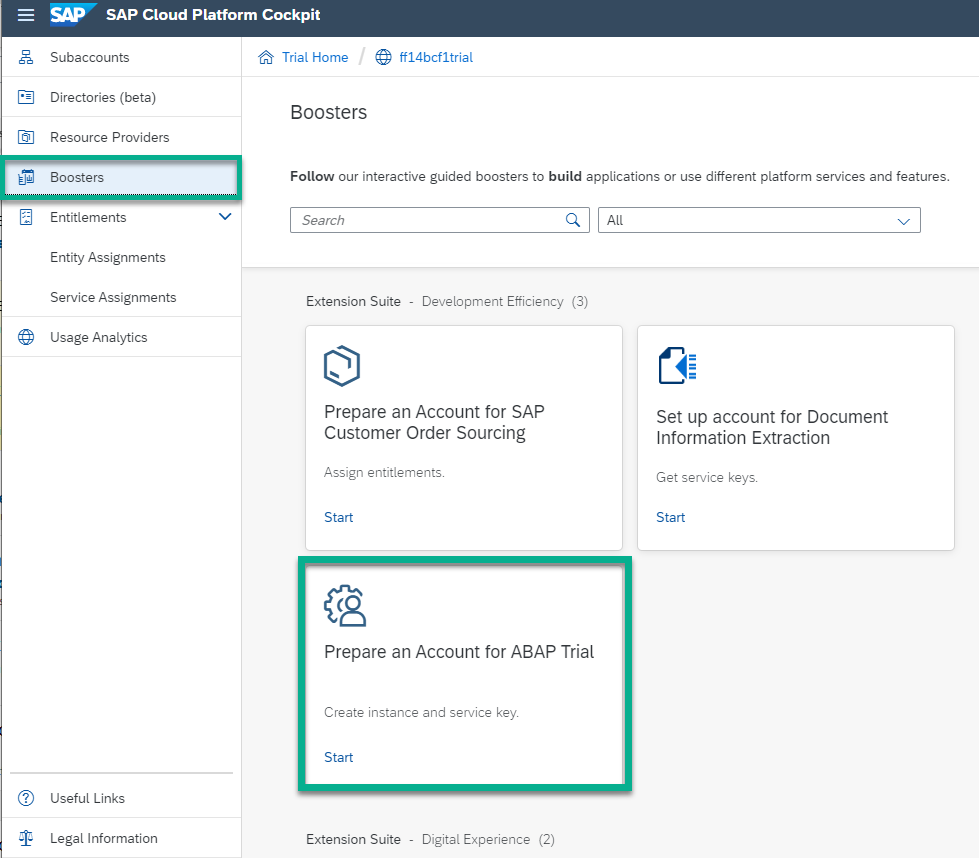
Task: Click the Document Information Extraction booster icon
Action: (677, 366)
